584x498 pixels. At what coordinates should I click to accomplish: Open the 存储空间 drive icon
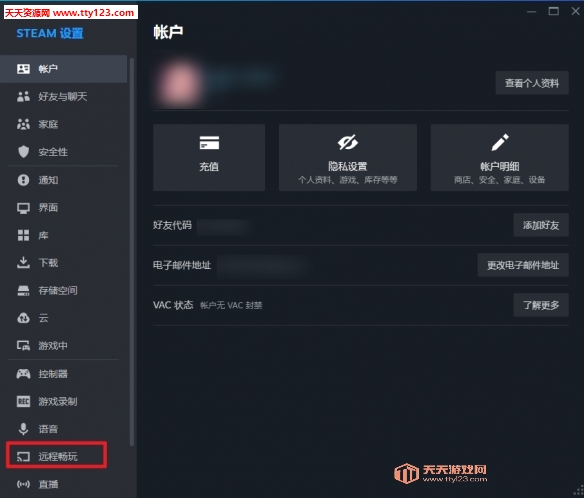23,290
